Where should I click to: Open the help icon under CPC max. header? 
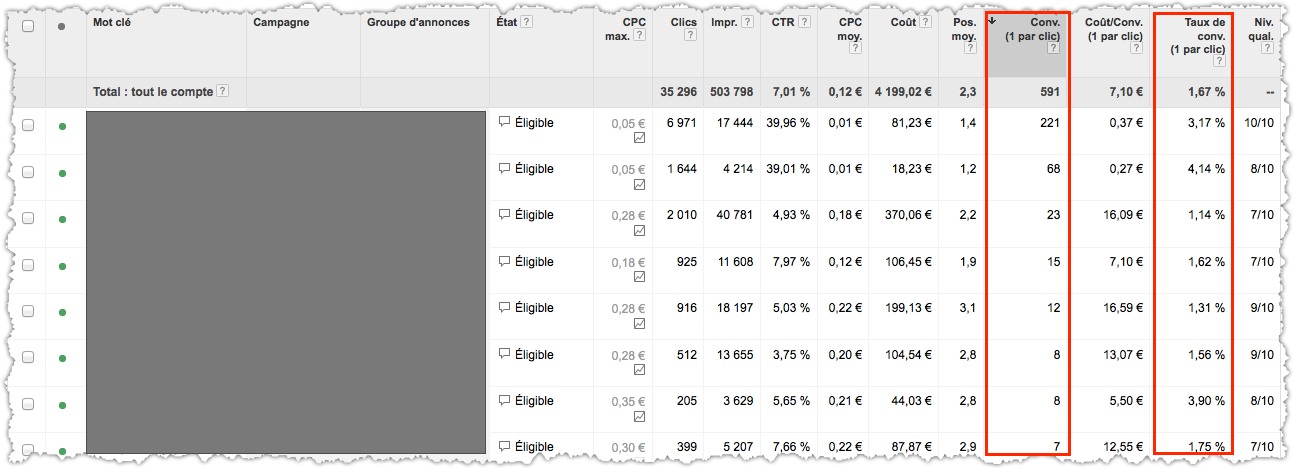[x=639, y=35]
